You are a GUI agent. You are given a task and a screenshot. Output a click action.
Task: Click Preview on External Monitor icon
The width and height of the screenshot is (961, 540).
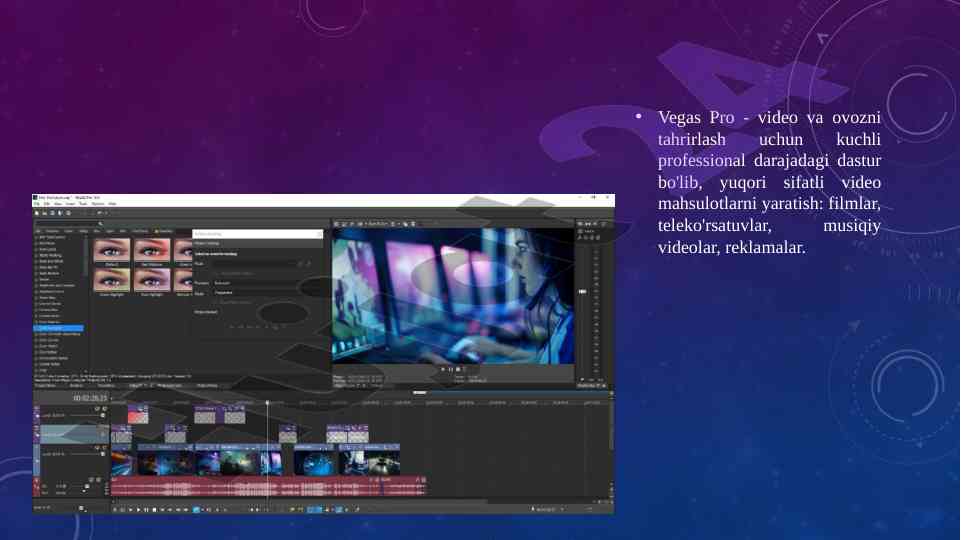click(x=344, y=224)
